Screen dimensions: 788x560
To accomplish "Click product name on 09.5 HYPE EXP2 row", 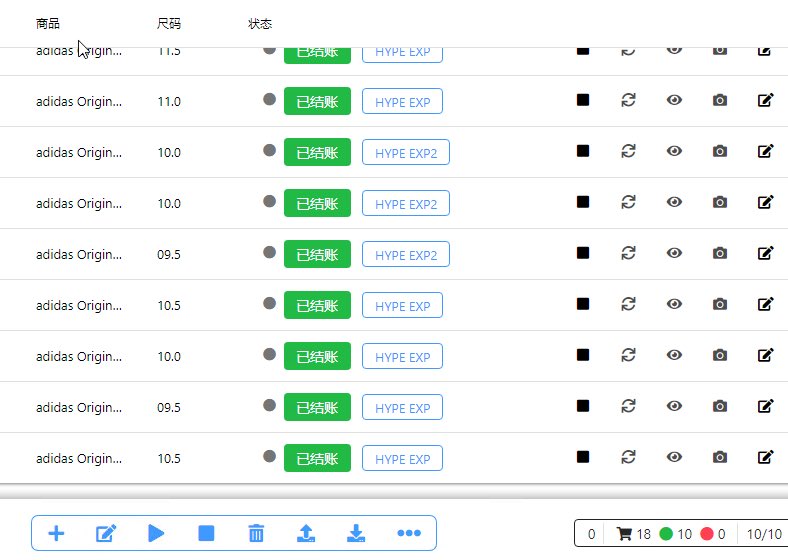I will pyautogui.click(x=79, y=255).
